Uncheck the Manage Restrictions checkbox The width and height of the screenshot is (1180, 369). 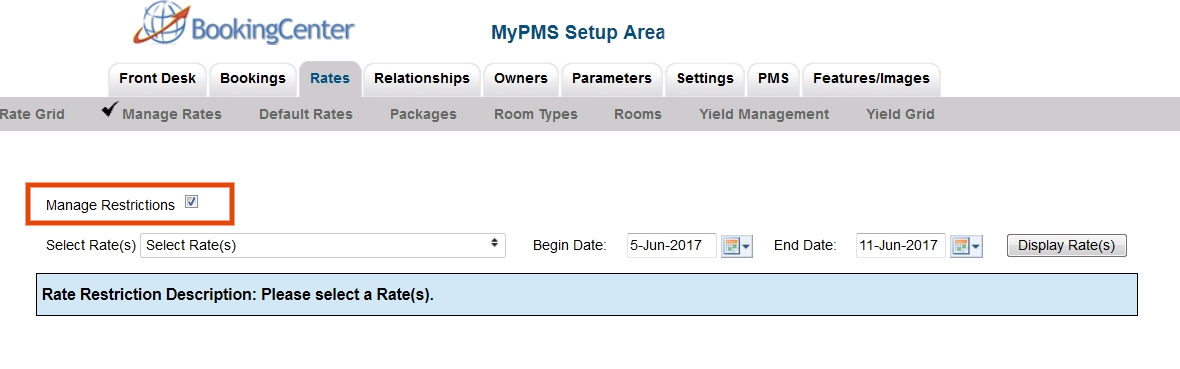click(x=191, y=202)
